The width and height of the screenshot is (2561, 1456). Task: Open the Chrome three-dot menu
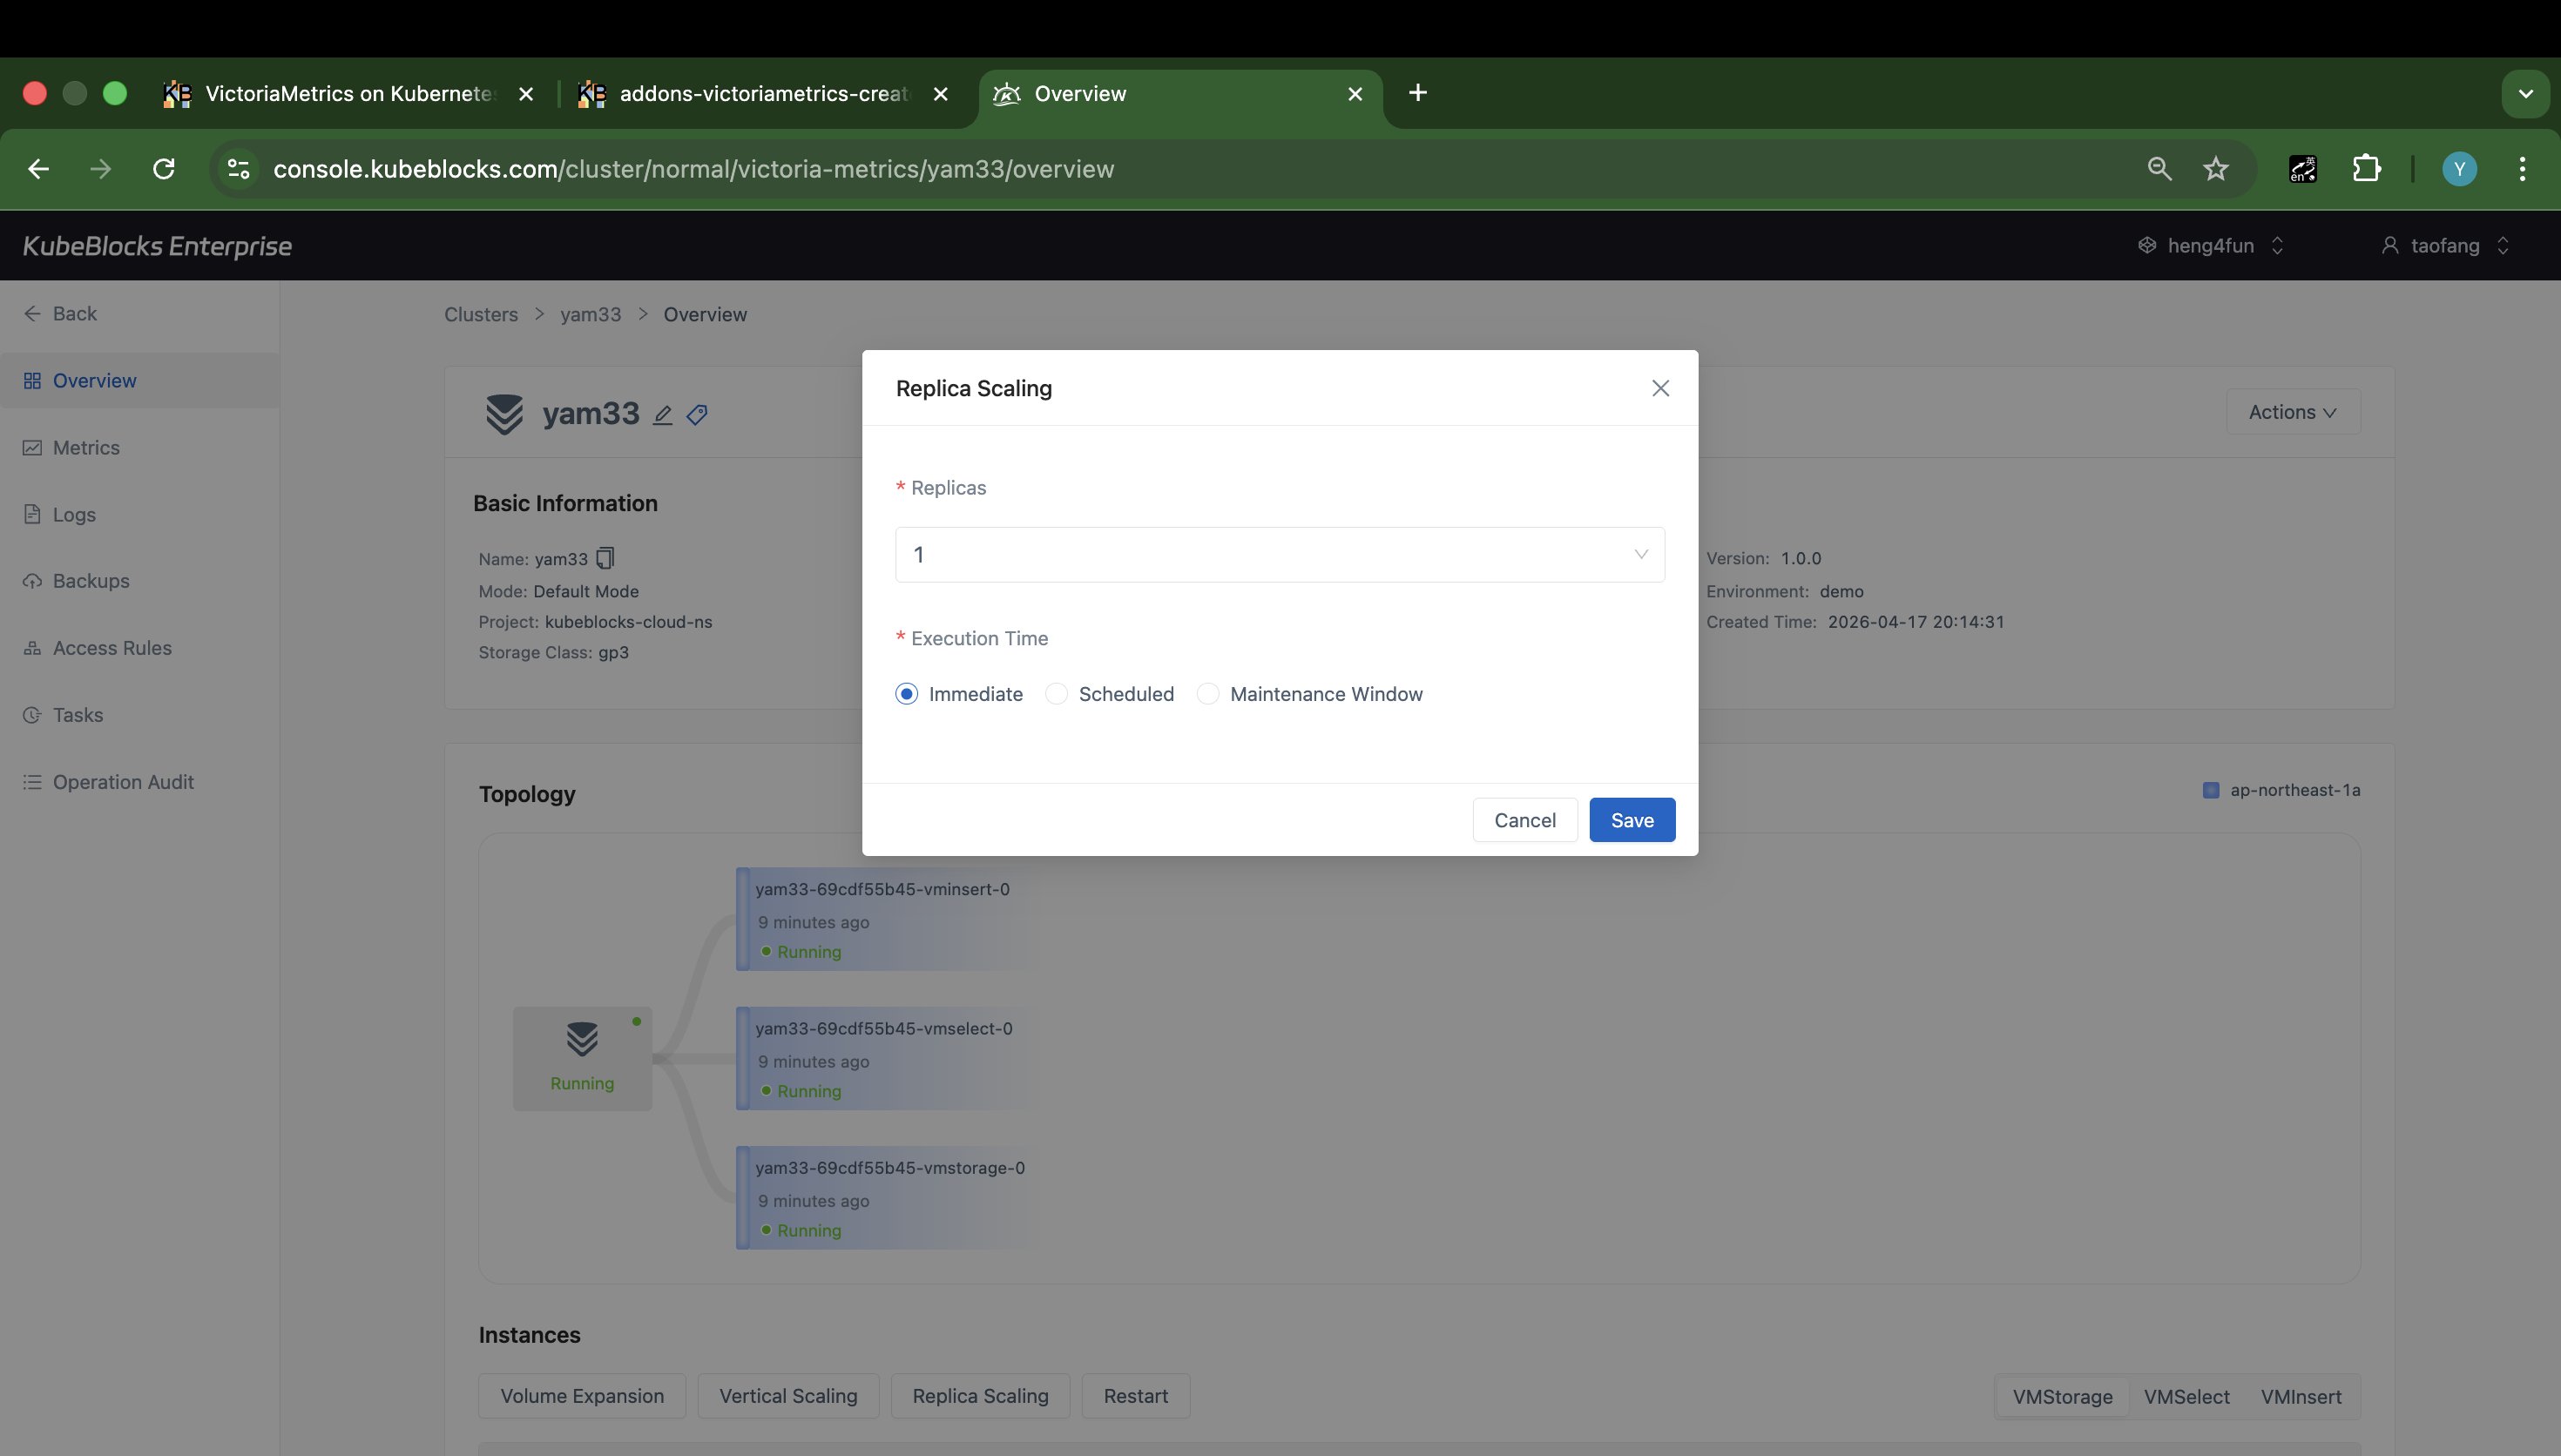[x=2522, y=169]
